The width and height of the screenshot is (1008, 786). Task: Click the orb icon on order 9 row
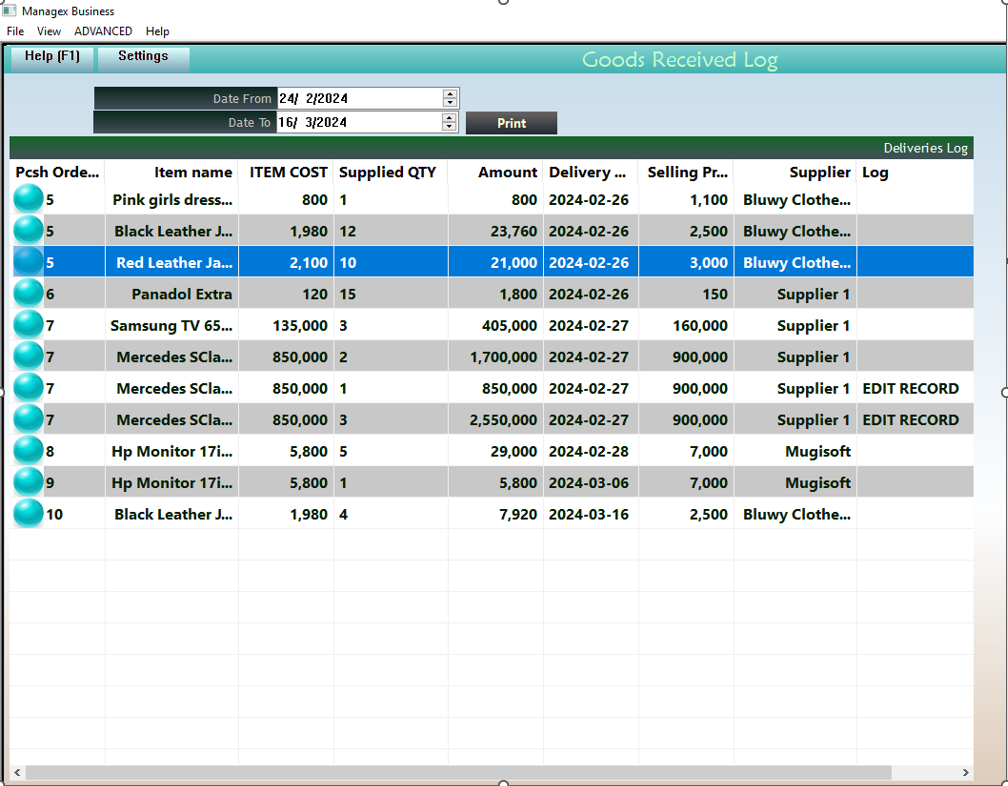(28, 482)
